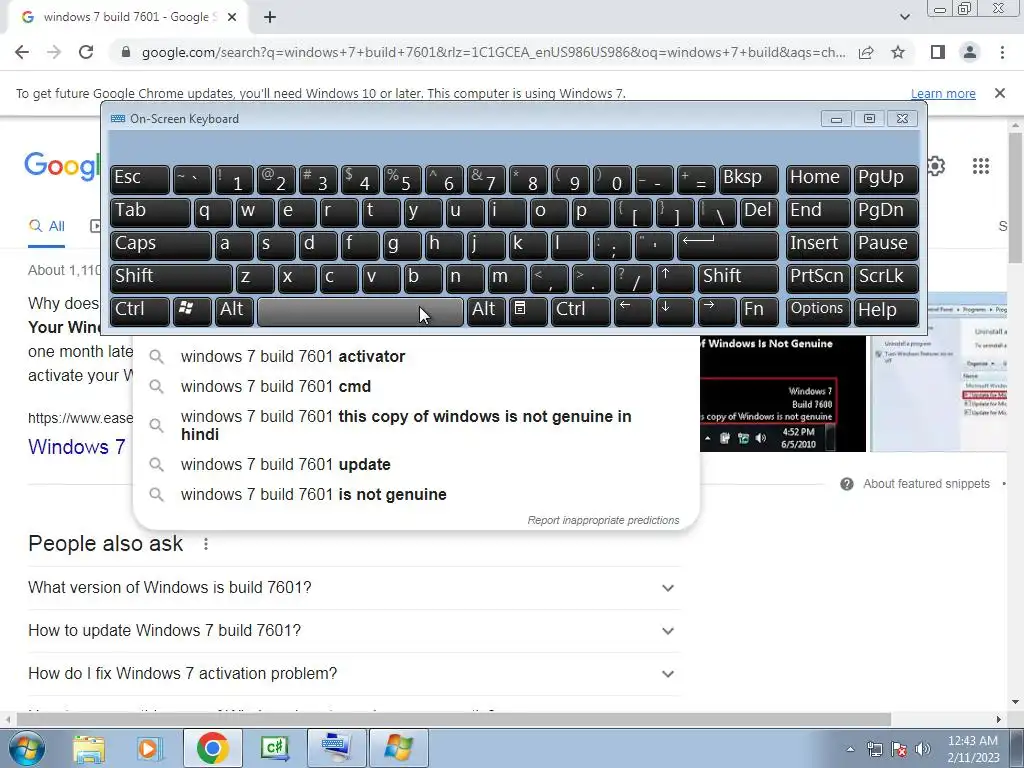Click Report inappropriate predictions link

pyautogui.click(x=603, y=520)
